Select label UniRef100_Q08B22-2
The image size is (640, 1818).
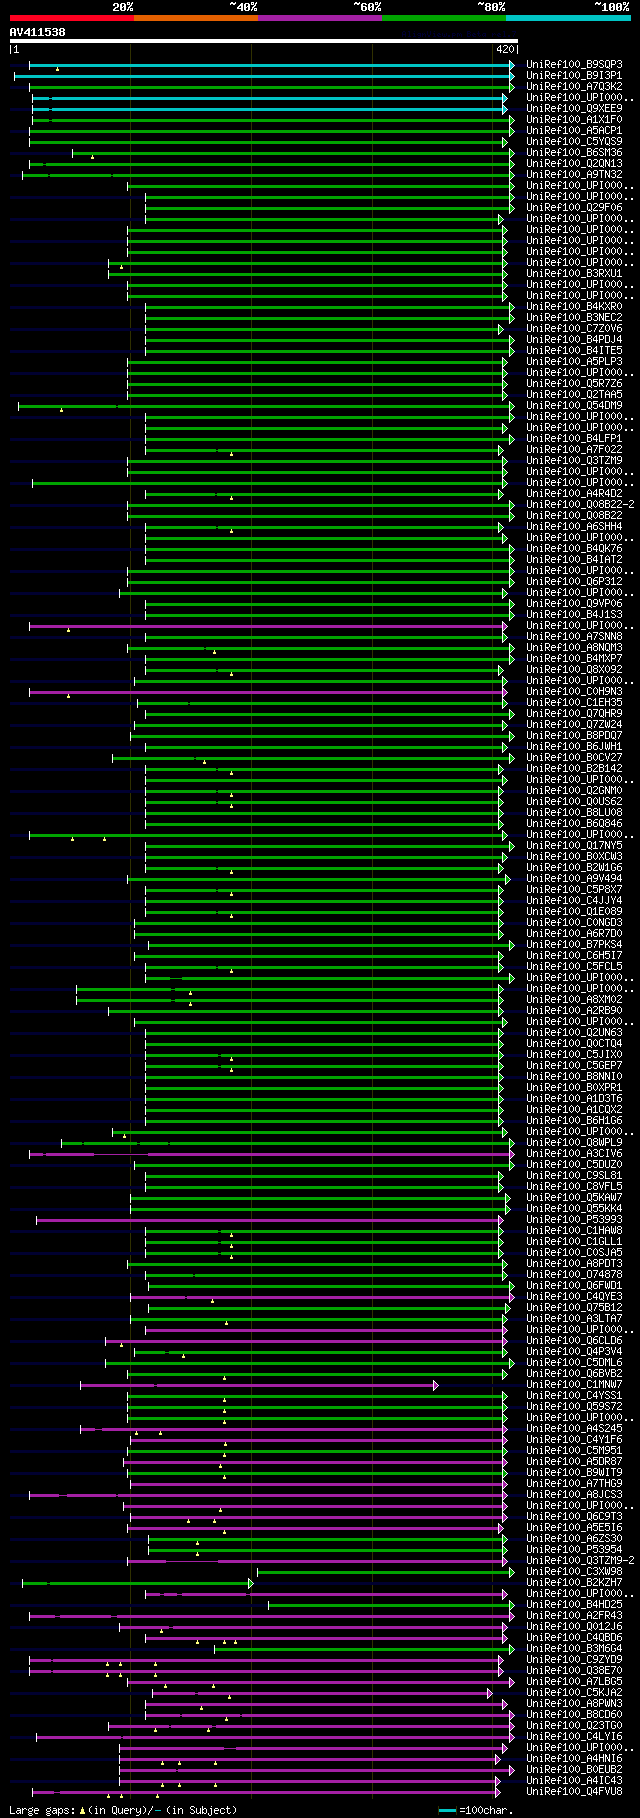point(580,504)
